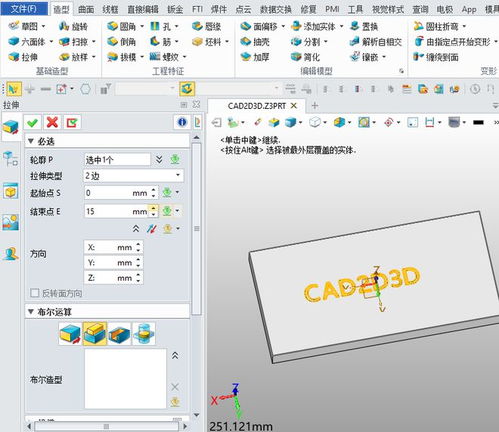Click the 分割 split tool
Image resolution: width=499 pixels, height=432 pixels.
(305, 42)
